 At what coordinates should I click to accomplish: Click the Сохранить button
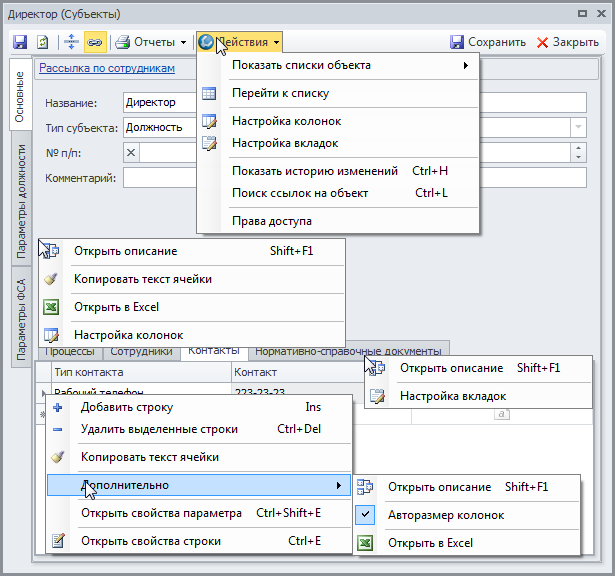(x=488, y=42)
